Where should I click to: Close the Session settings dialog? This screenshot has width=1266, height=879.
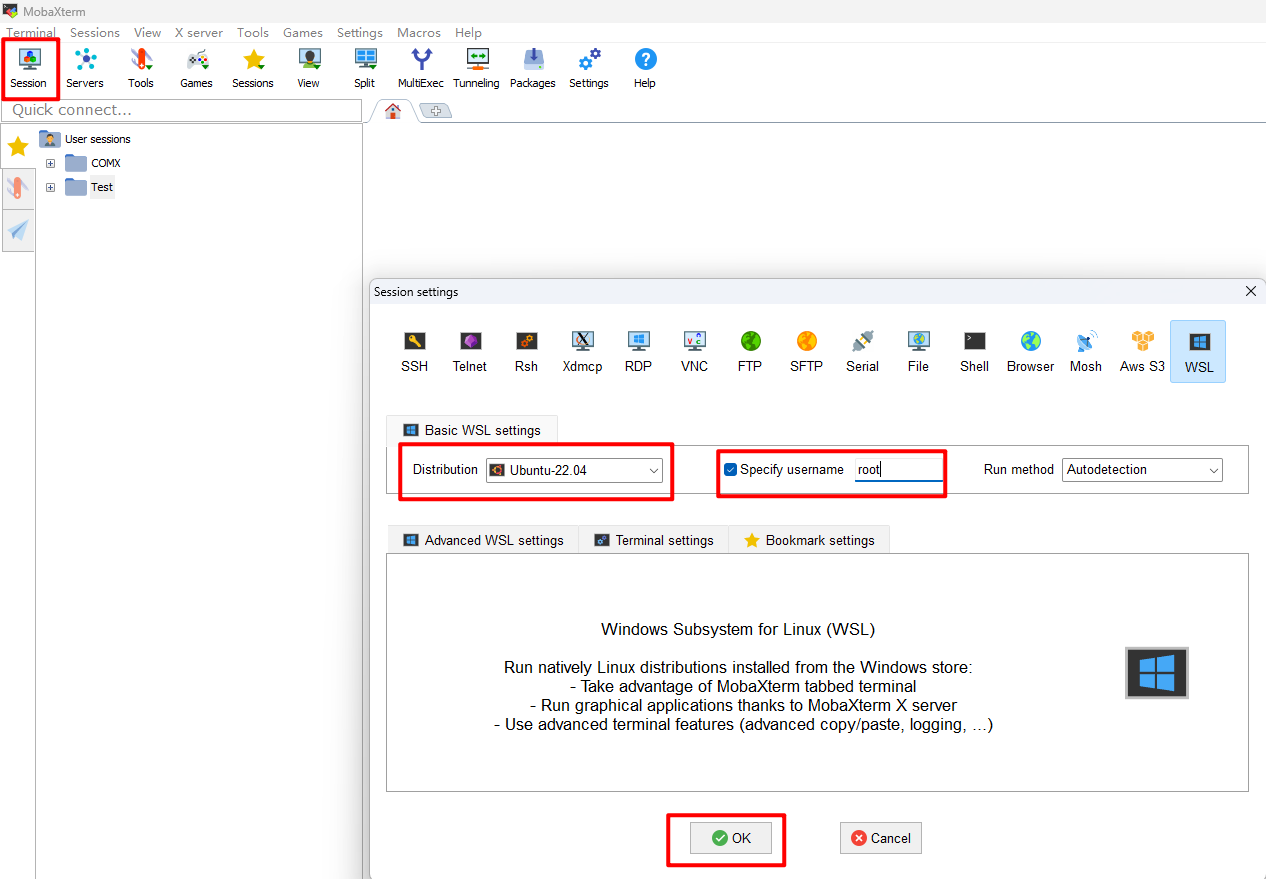point(1251,291)
